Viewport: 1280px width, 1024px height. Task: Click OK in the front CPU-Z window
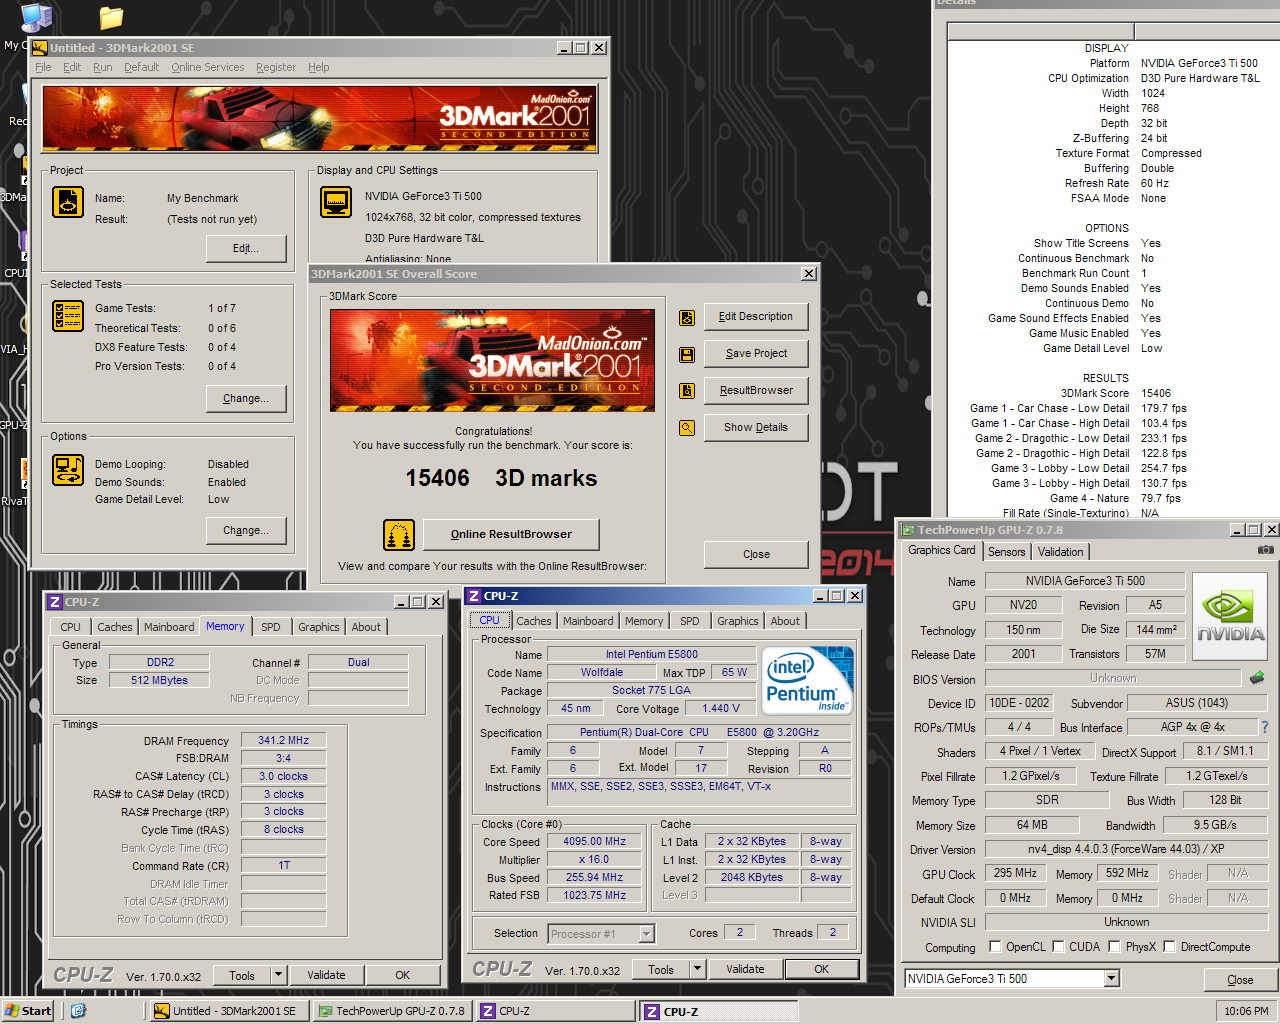(821, 969)
